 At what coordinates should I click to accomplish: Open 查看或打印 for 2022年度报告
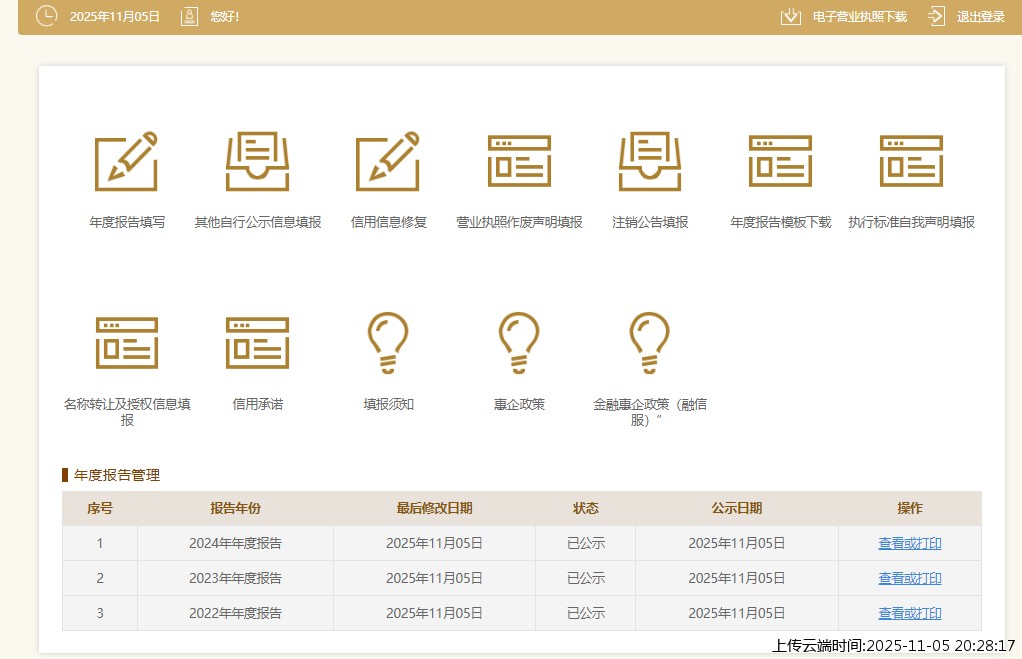click(x=909, y=613)
